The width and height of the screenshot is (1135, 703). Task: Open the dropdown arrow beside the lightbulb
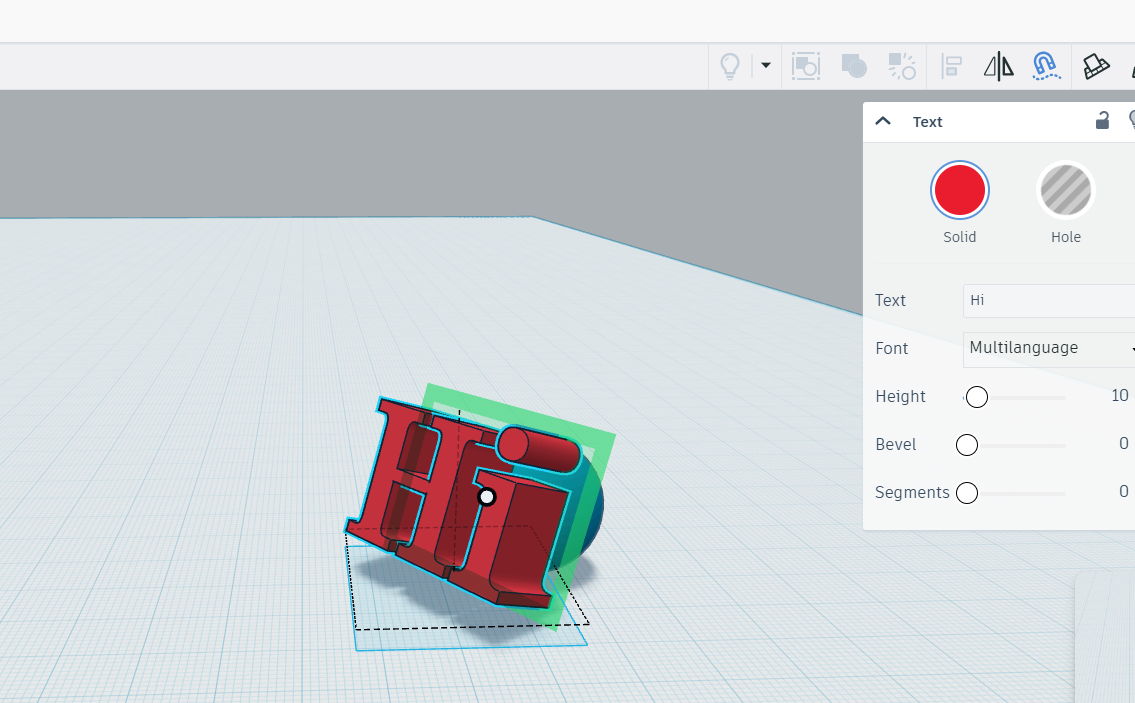pyautogui.click(x=766, y=66)
